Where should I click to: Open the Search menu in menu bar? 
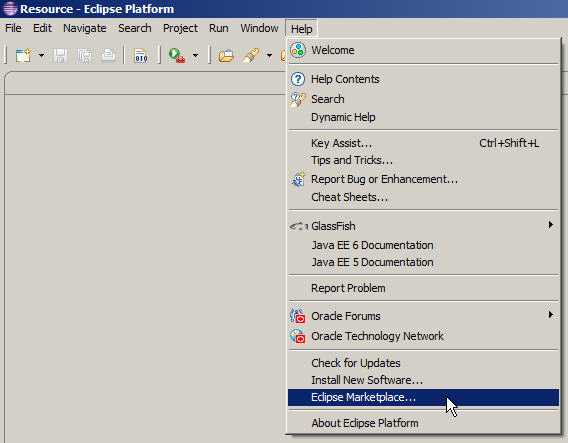135,28
